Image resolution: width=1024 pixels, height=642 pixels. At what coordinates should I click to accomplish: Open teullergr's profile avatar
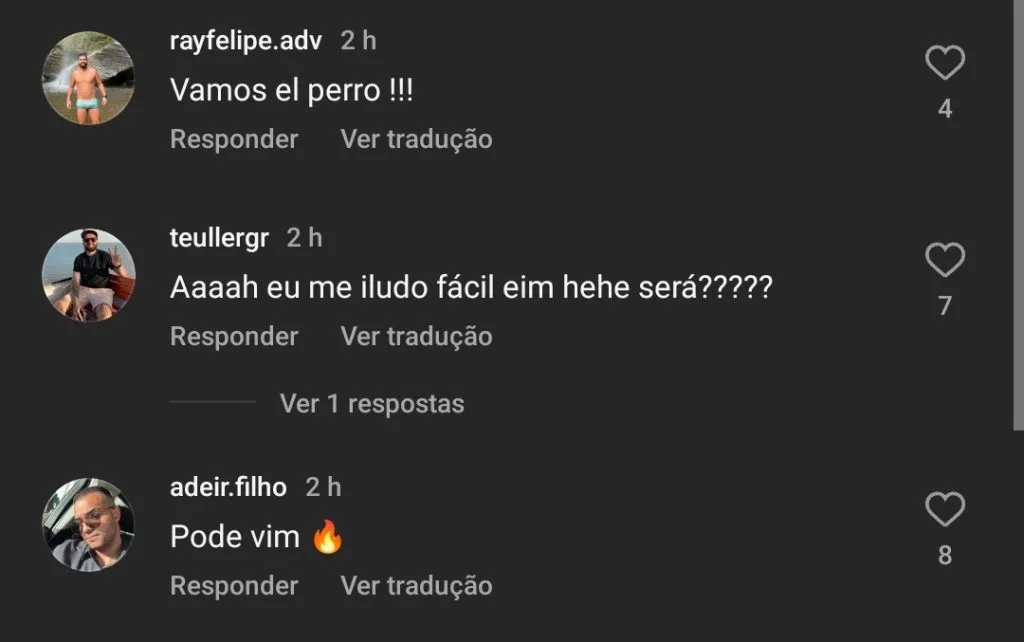point(88,275)
